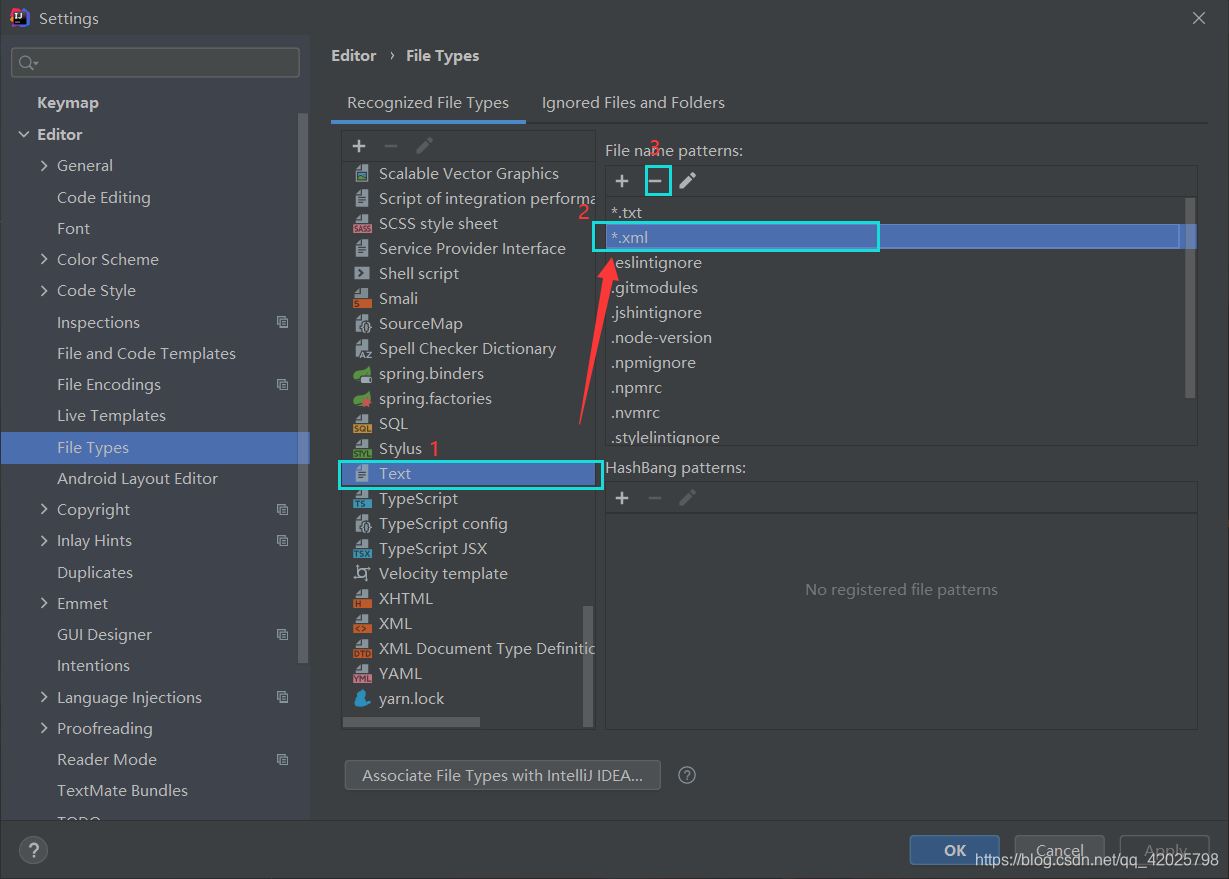Focus the settings search field
This screenshot has height=879, width=1229.
pos(155,62)
